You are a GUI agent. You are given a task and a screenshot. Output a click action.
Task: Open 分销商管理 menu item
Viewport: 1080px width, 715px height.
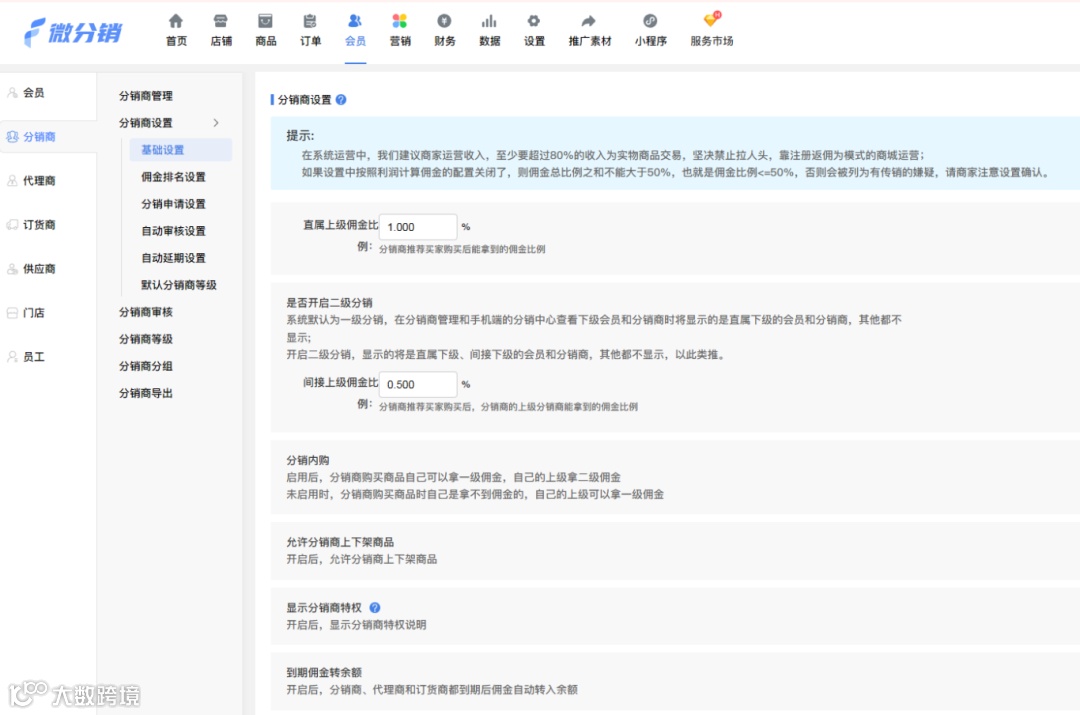146,96
